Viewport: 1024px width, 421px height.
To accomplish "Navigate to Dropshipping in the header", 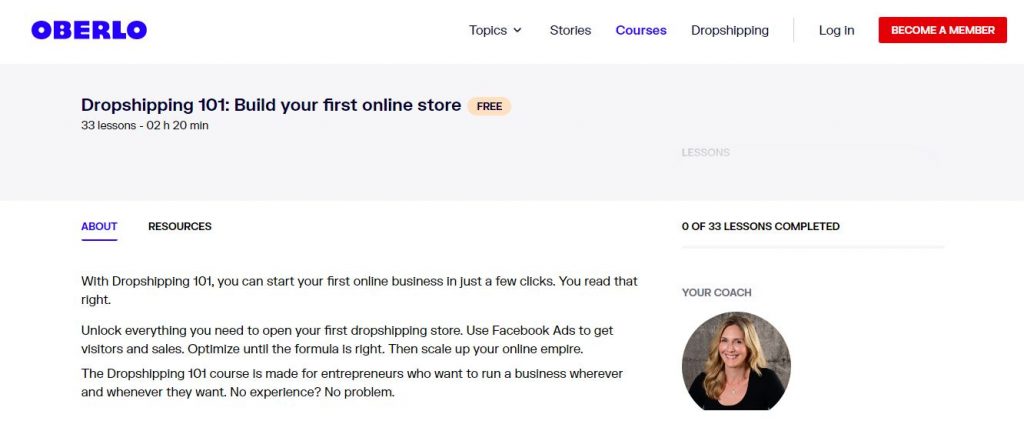I will [x=730, y=30].
